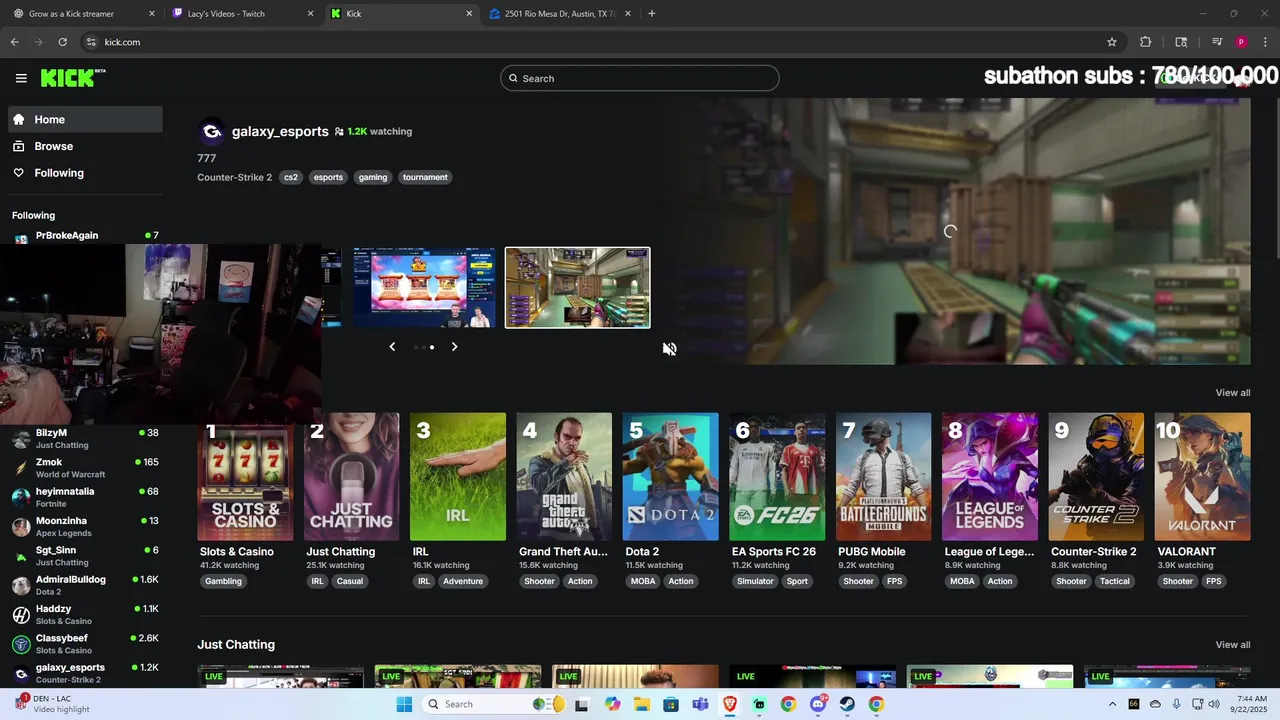The width and height of the screenshot is (1280, 720).
Task: Go to Home in sidebar
Action: tap(86, 119)
